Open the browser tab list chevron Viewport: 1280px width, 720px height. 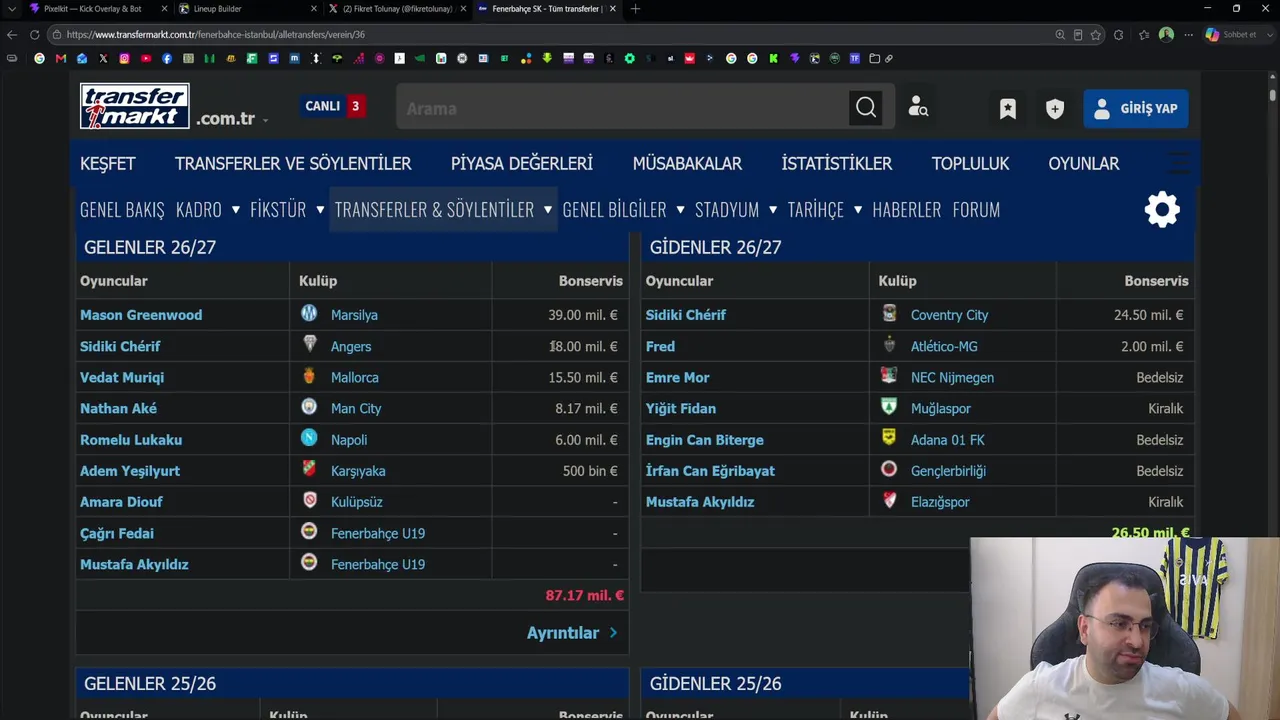(11, 9)
